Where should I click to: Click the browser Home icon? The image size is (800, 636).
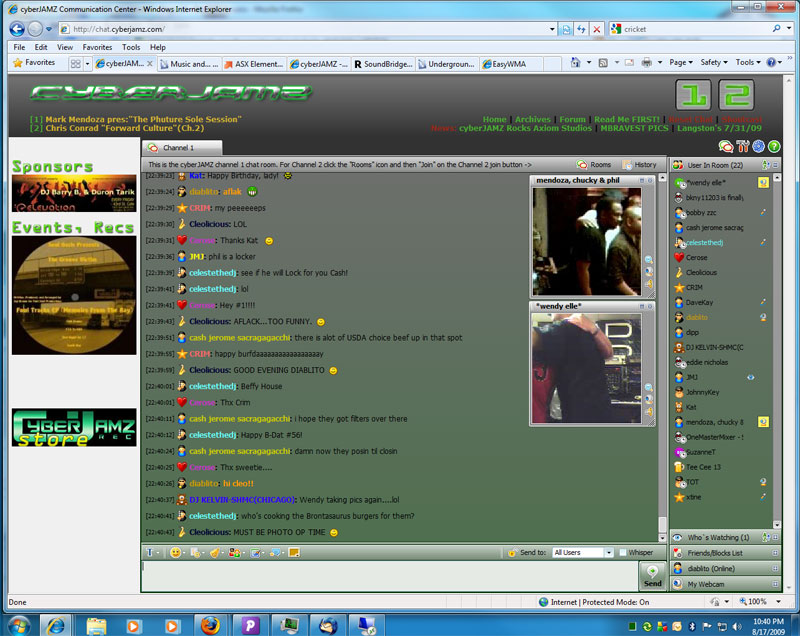(x=576, y=62)
